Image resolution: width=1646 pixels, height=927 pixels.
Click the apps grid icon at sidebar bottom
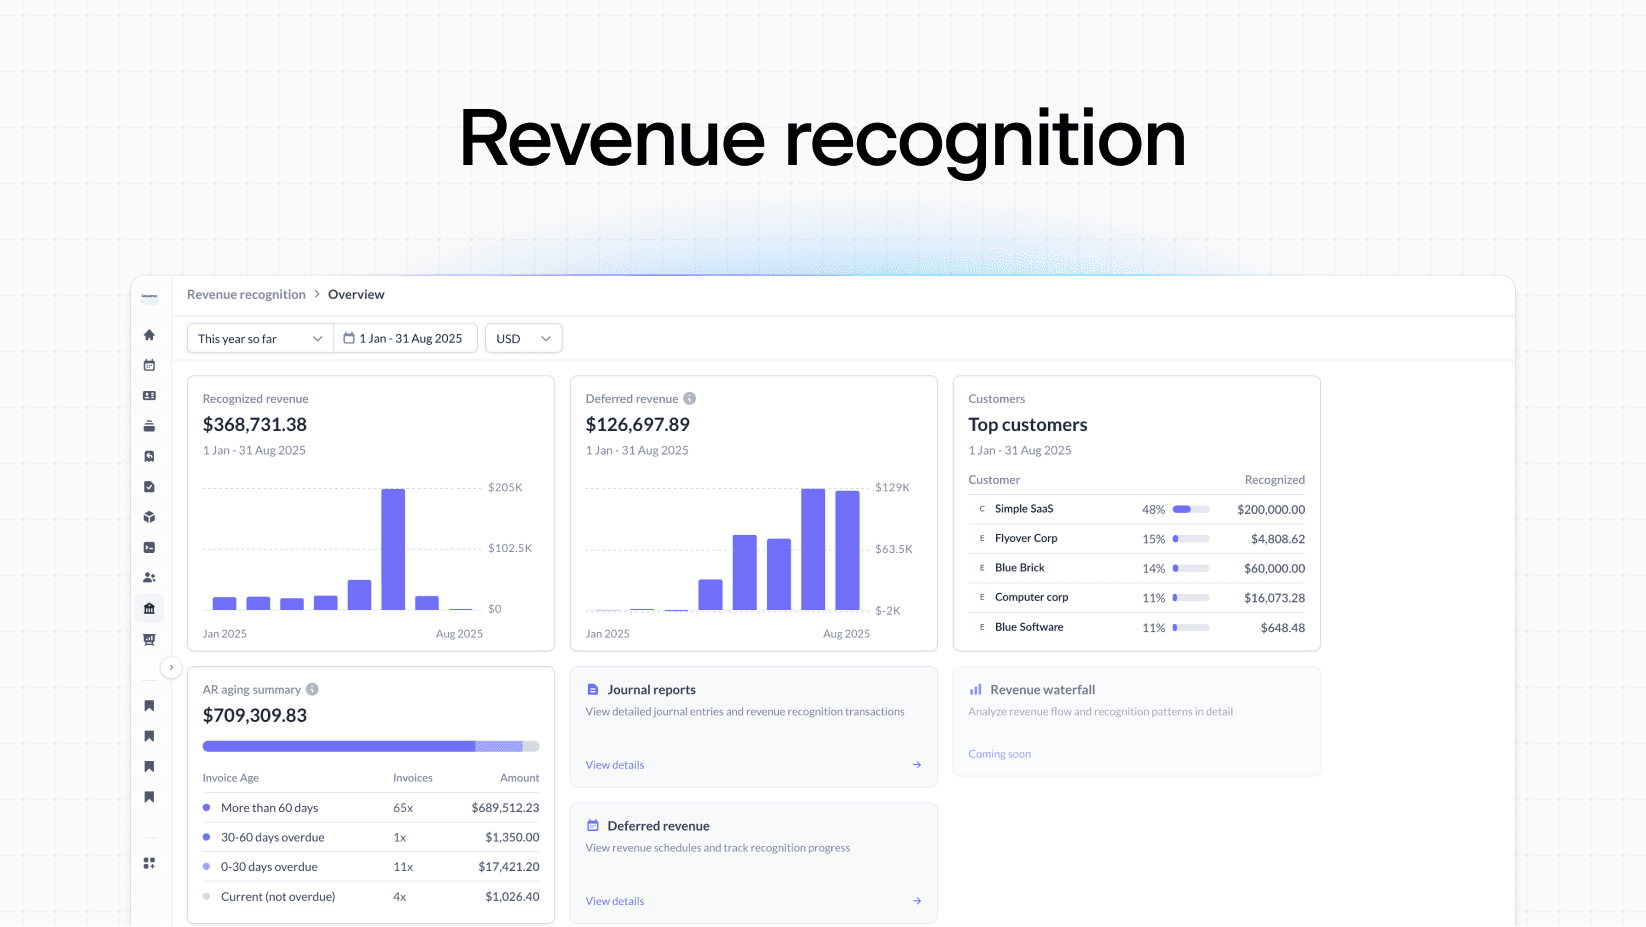[x=149, y=863]
